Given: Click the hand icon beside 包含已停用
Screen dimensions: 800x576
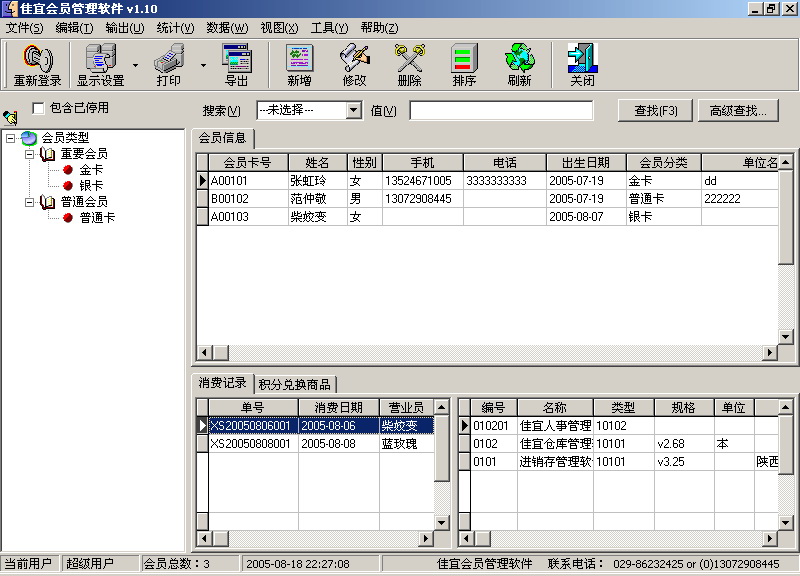Looking at the screenshot, I should (x=10, y=118).
